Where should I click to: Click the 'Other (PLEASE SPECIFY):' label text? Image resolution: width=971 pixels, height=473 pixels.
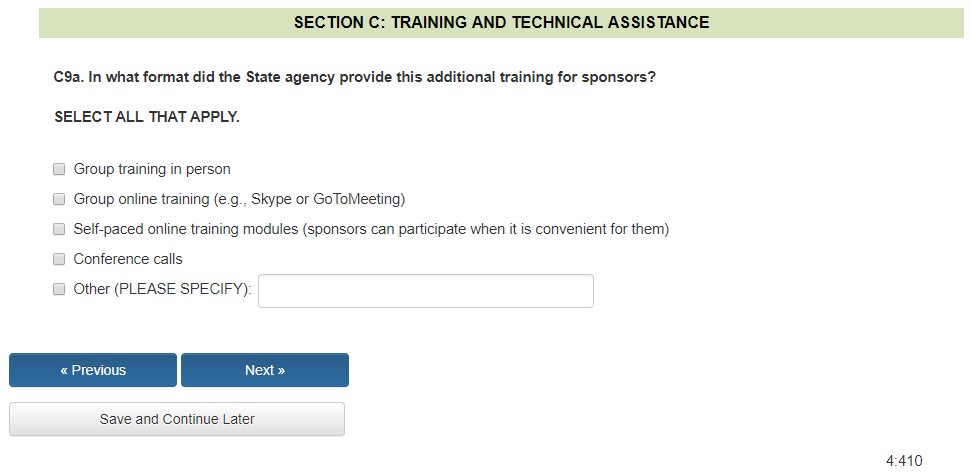[x=162, y=289]
